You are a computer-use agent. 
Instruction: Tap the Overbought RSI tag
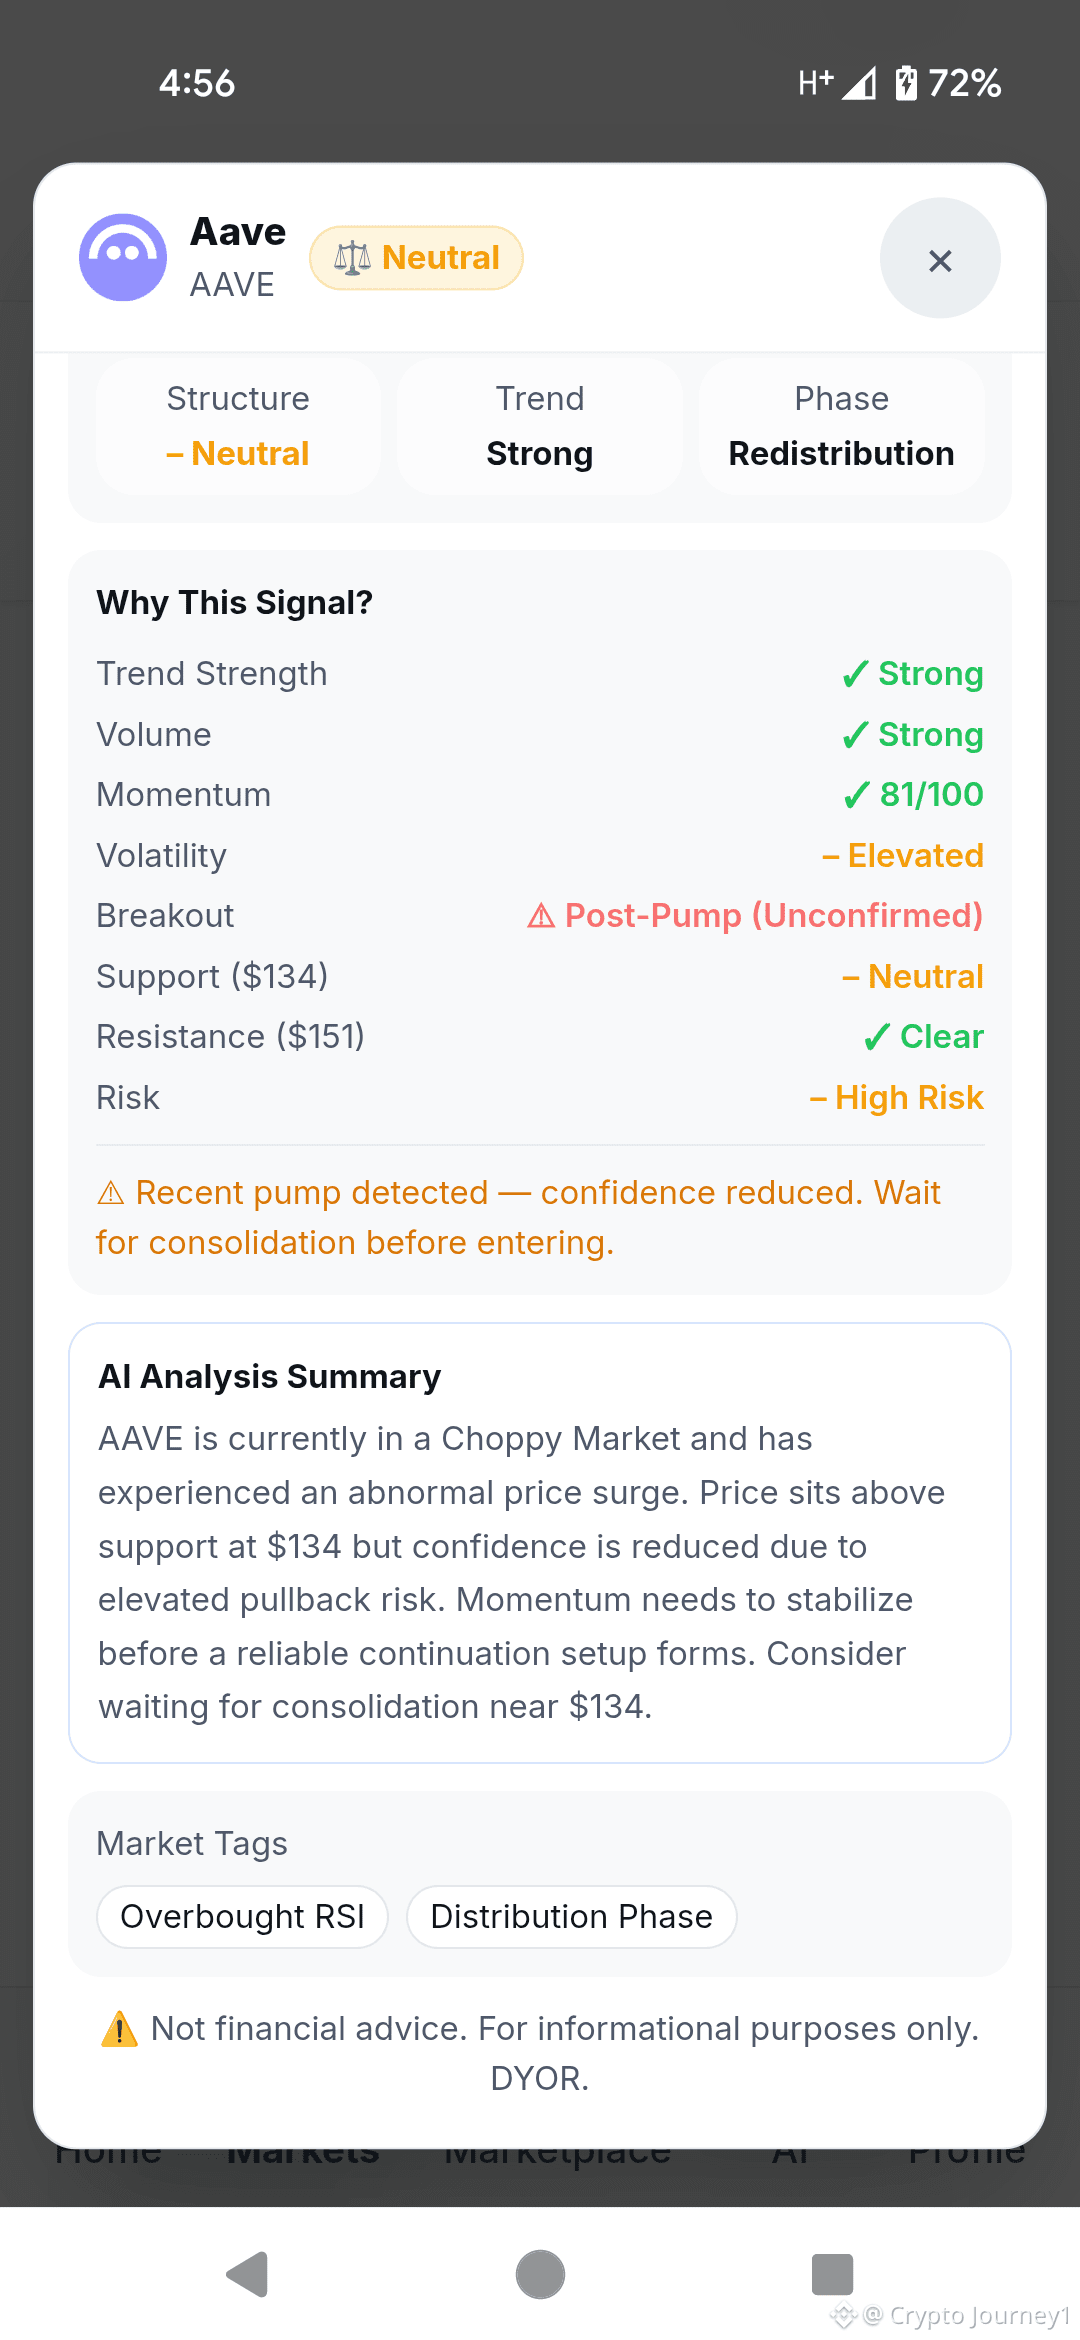click(x=242, y=1917)
